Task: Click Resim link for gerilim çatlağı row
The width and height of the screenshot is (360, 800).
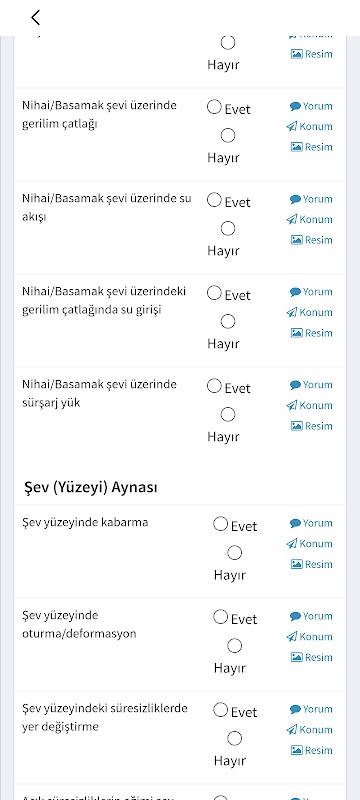Action: (312, 147)
